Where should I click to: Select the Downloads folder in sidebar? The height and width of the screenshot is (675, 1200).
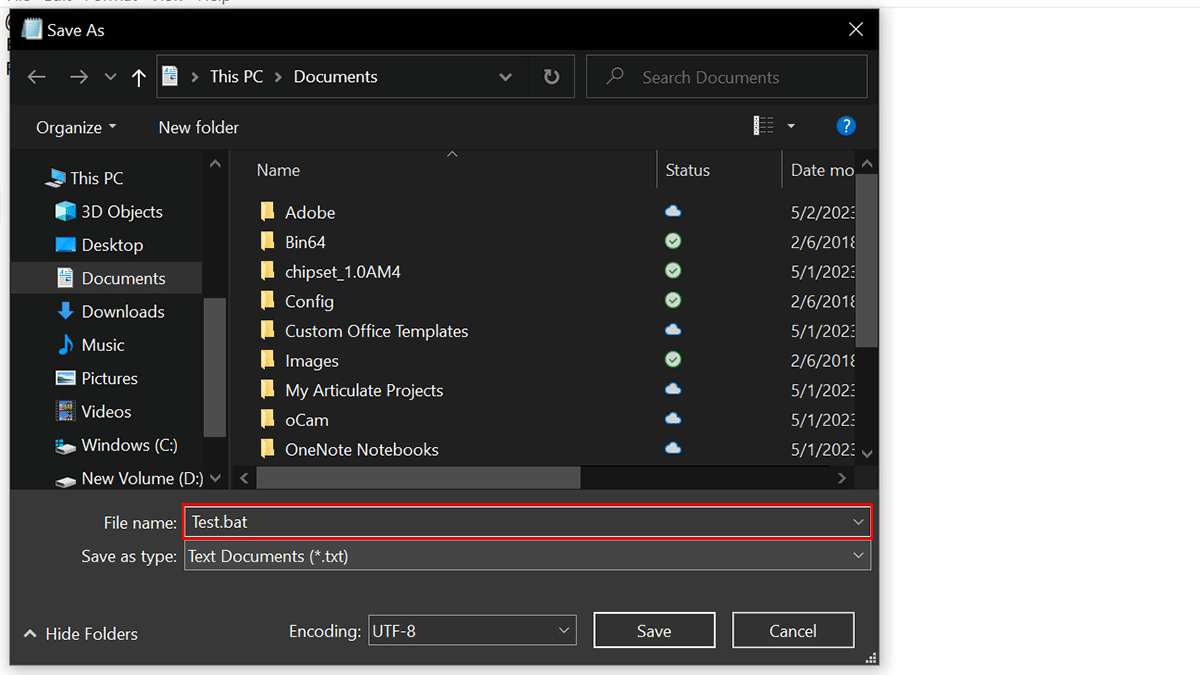[122, 311]
